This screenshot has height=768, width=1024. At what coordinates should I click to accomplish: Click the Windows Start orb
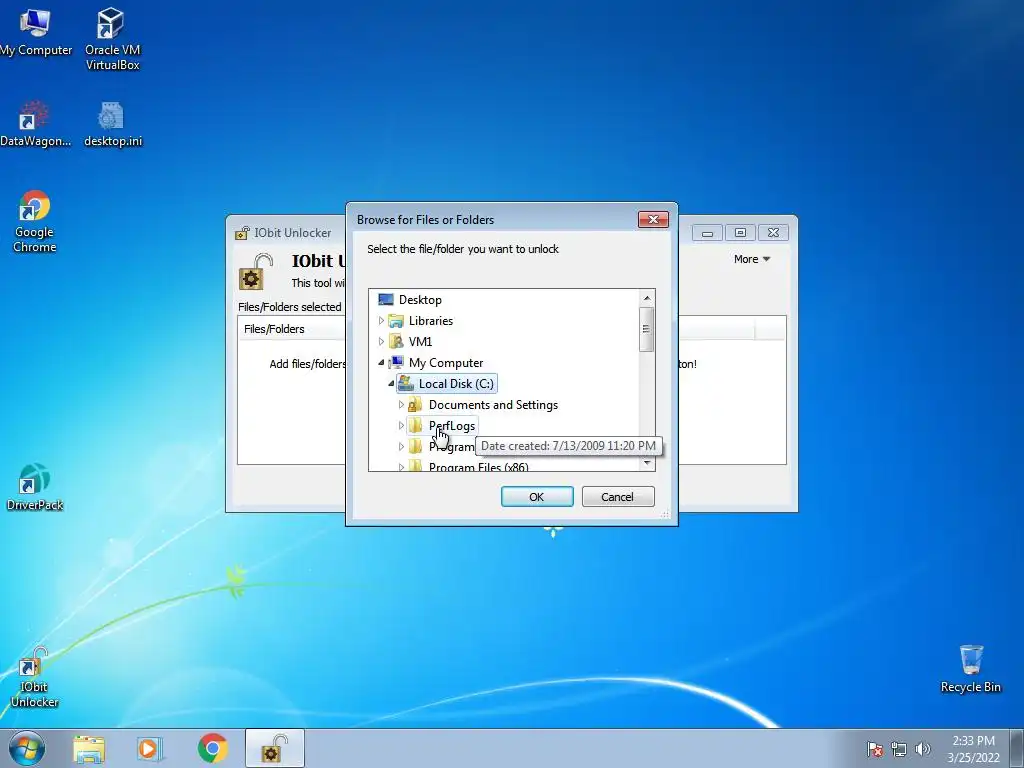27,748
